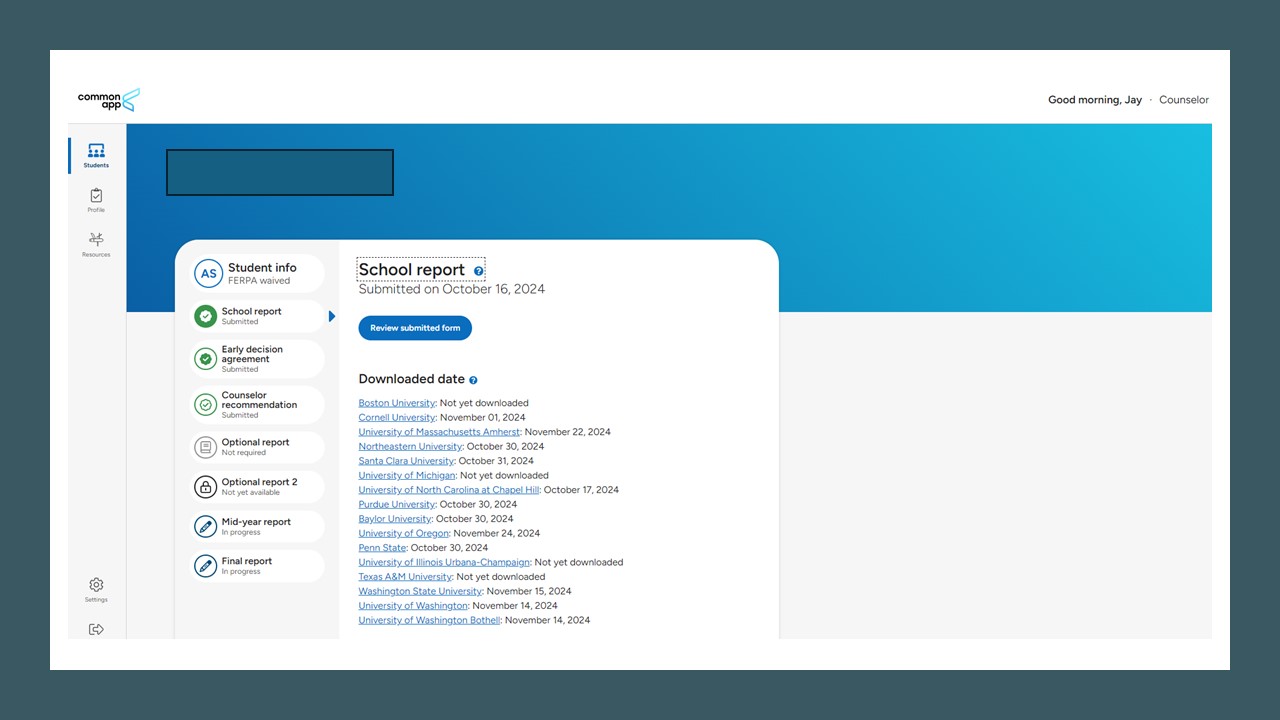Click the Counselor role label
The height and width of the screenshot is (720, 1280).
[1184, 100]
